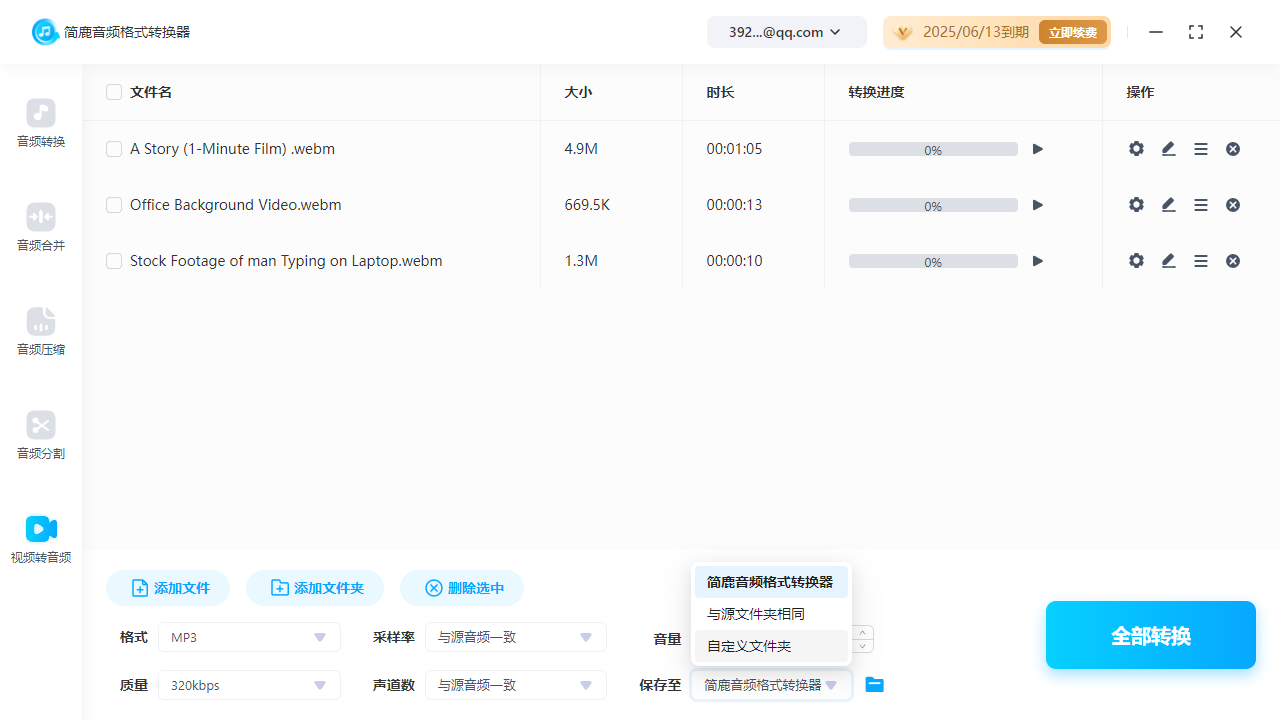Select the 音频分割 tool

(40, 436)
